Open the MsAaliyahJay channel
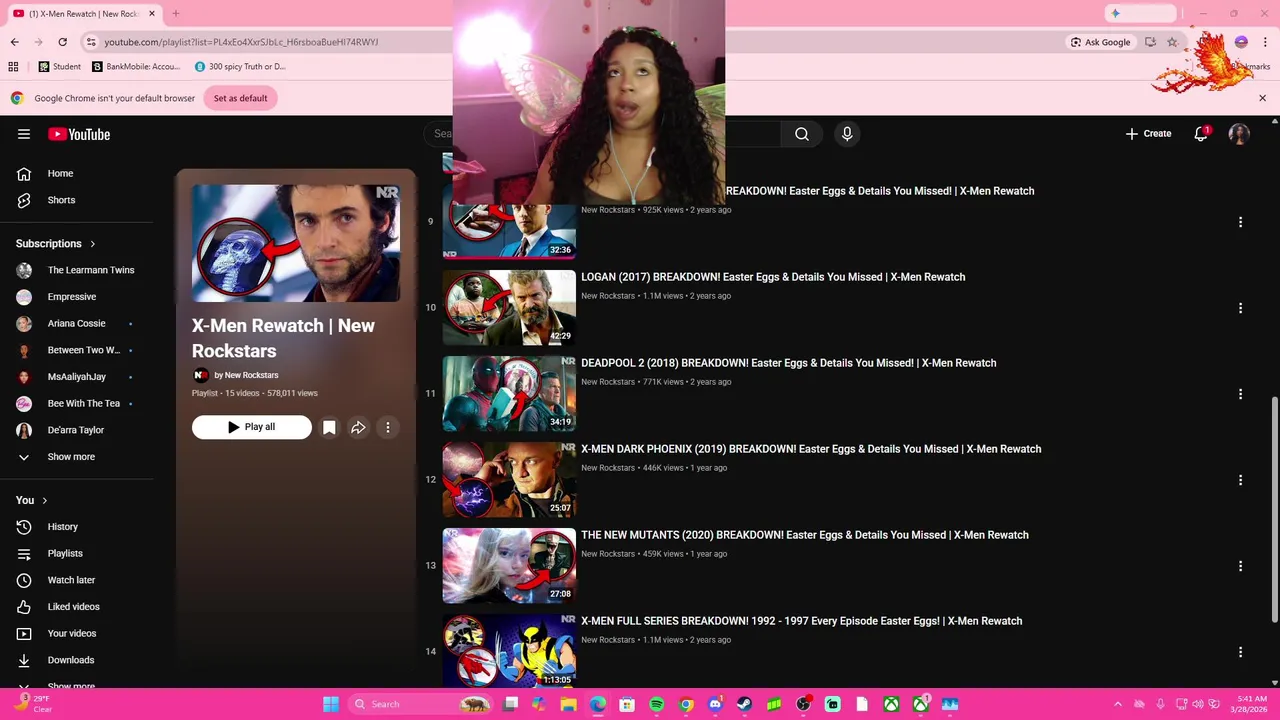The width and height of the screenshot is (1280, 720). coord(77,377)
